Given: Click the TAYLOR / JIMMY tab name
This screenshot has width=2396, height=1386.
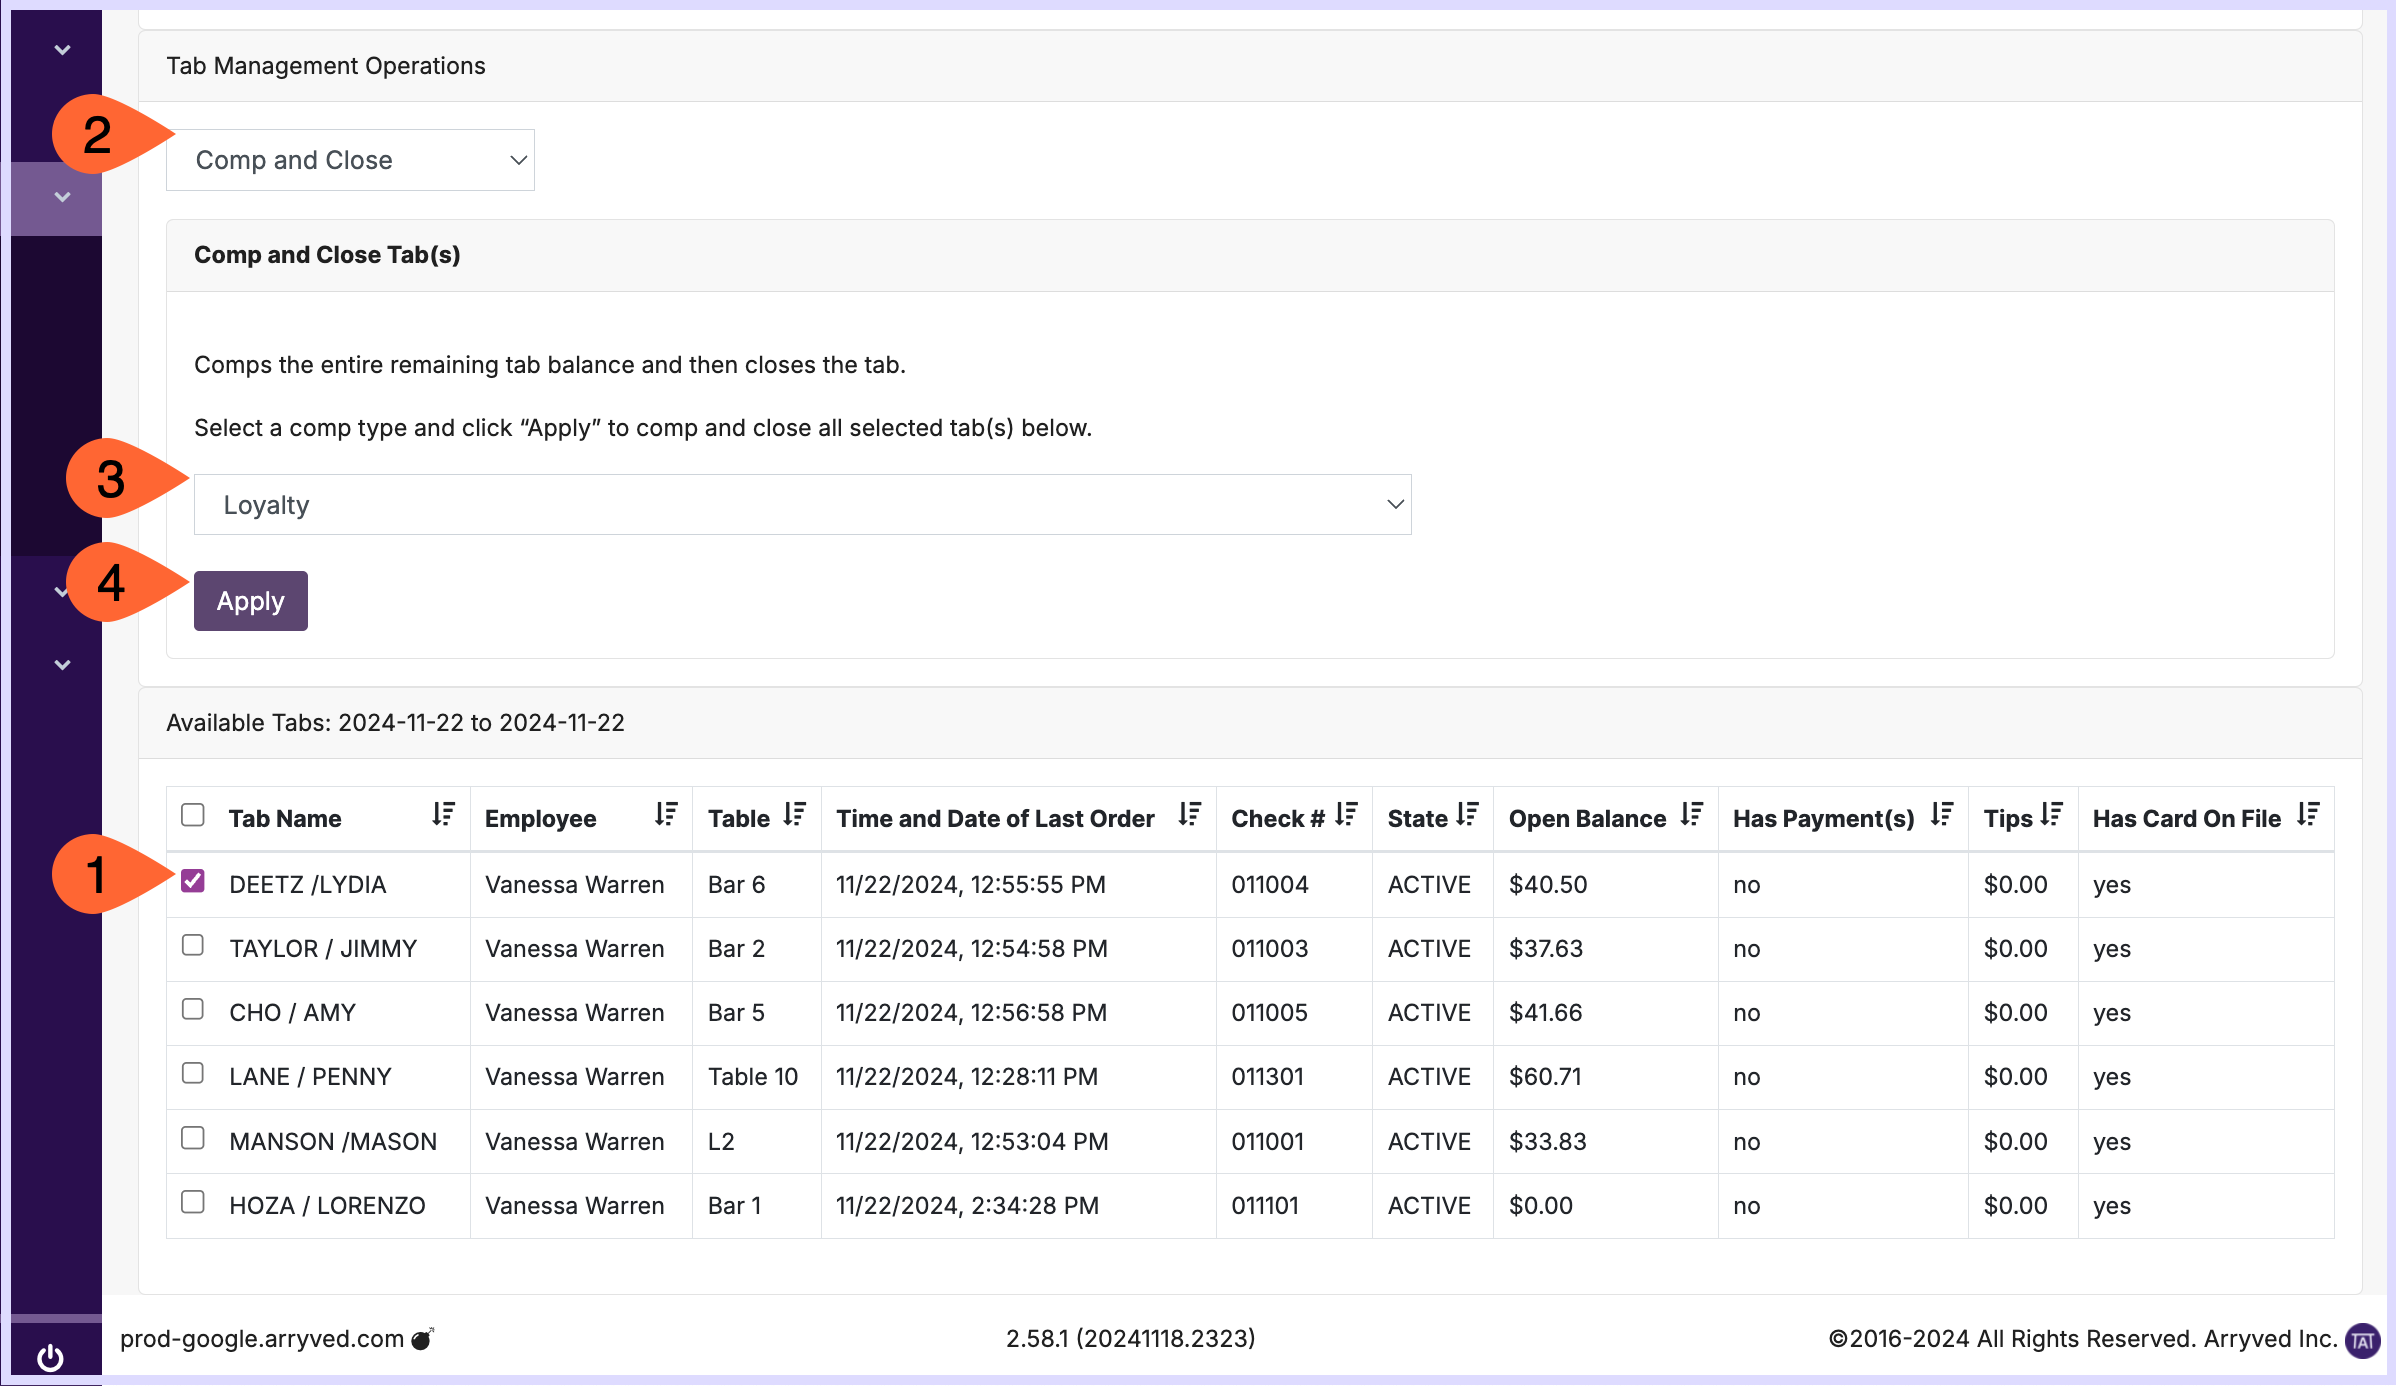Looking at the screenshot, I should [x=323, y=949].
